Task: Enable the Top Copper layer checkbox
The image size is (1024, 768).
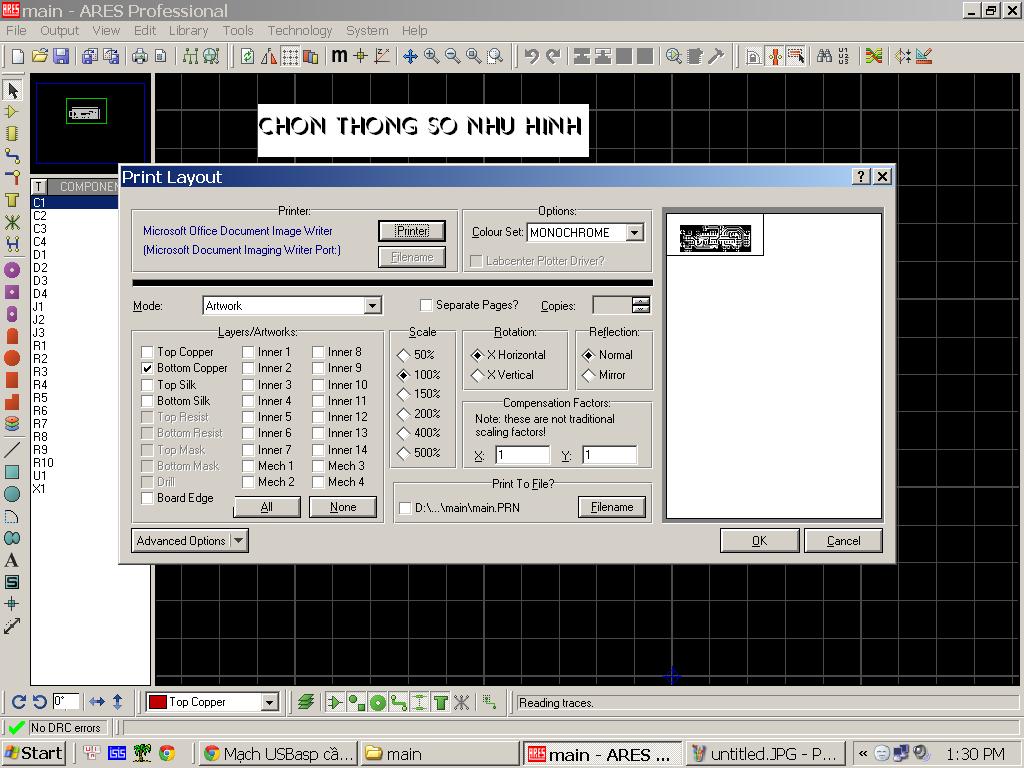Action: (x=148, y=352)
